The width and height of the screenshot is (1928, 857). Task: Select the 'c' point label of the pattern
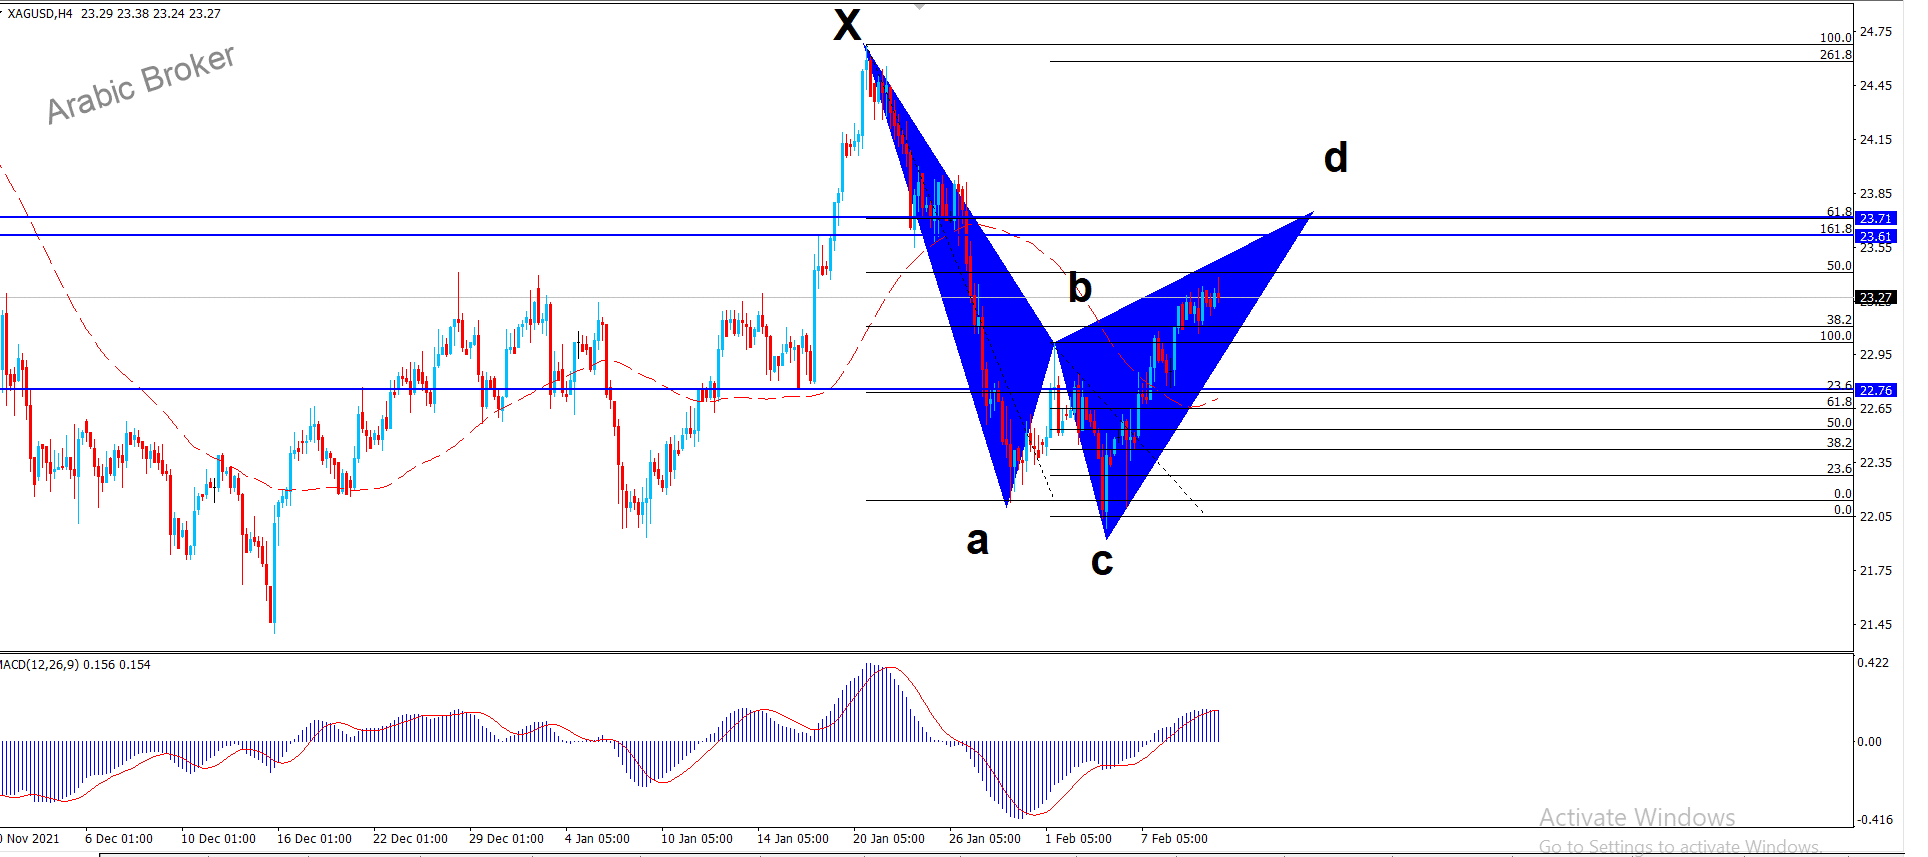click(x=1102, y=562)
